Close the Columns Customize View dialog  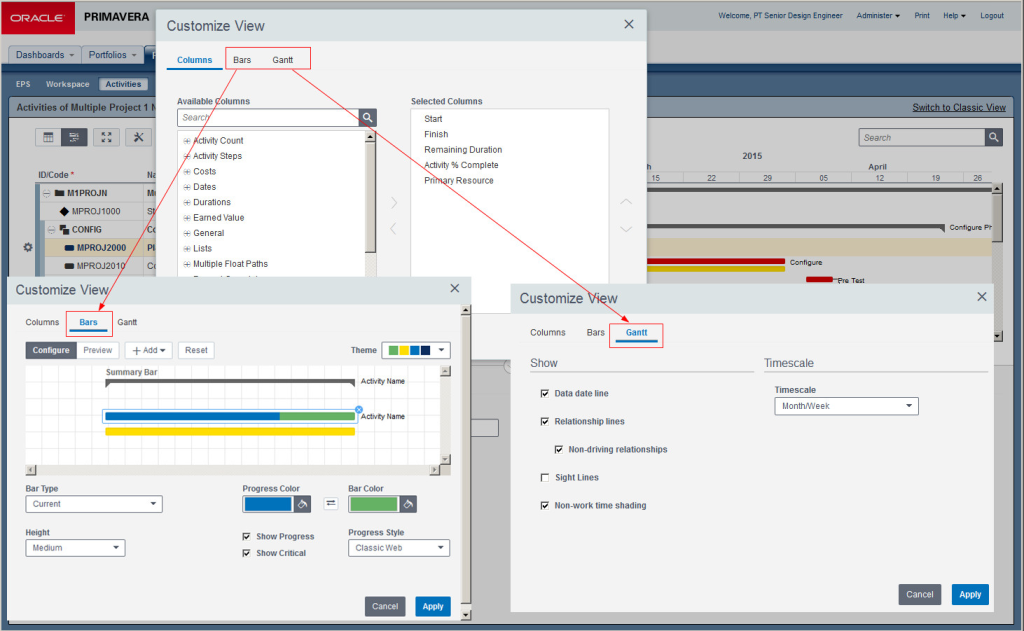click(629, 24)
